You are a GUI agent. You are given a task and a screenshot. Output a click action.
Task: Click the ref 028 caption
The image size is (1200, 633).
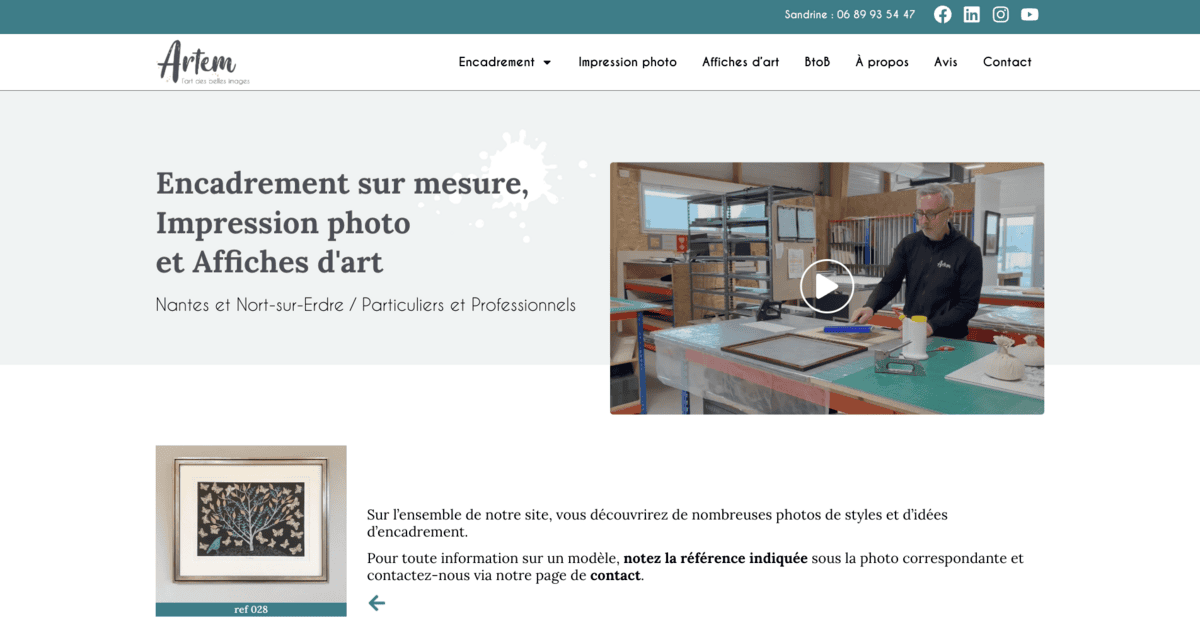coord(251,609)
